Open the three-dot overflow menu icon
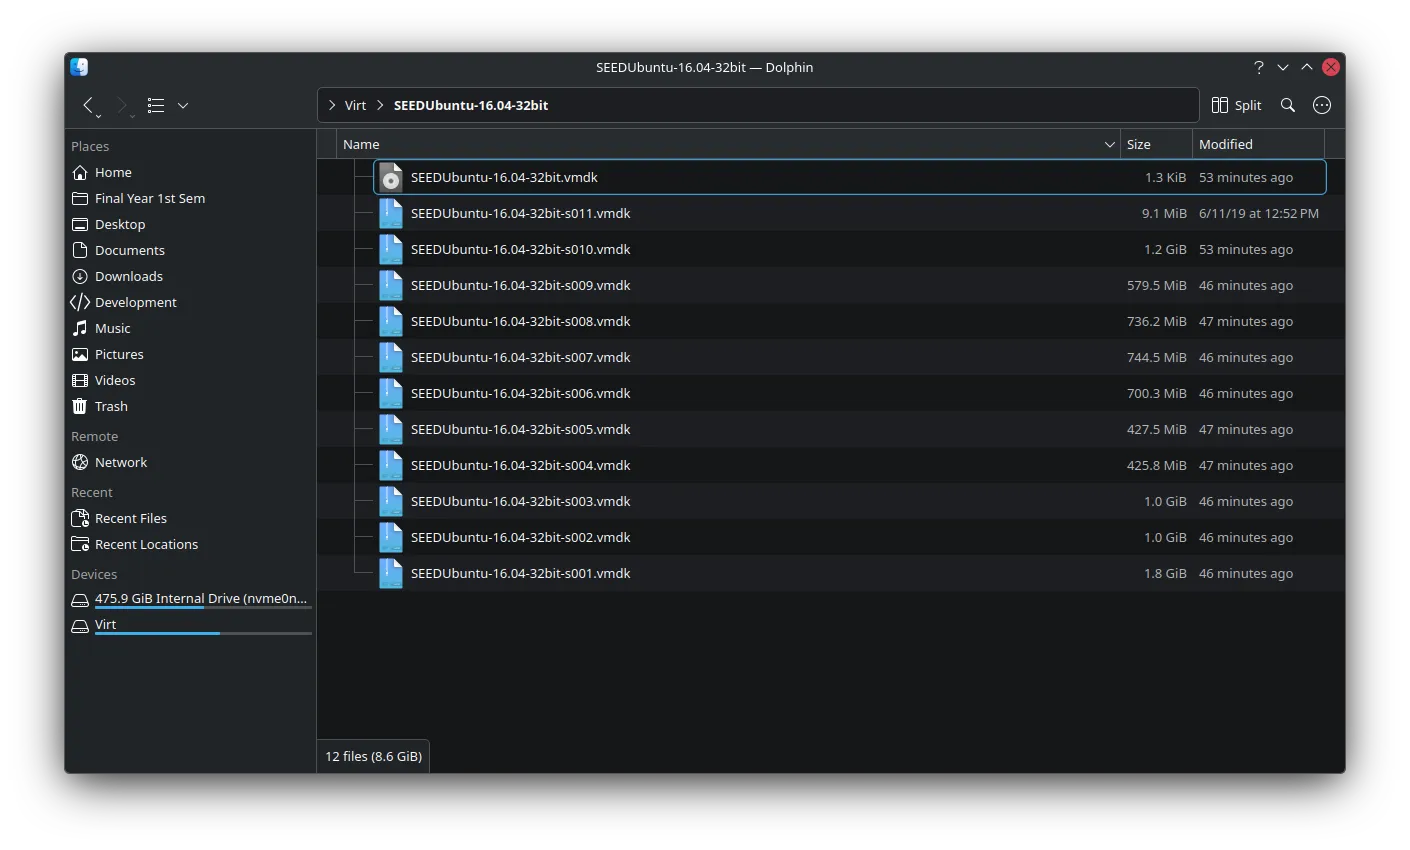Image resolution: width=1410 pixels, height=850 pixels. pos(1321,105)
